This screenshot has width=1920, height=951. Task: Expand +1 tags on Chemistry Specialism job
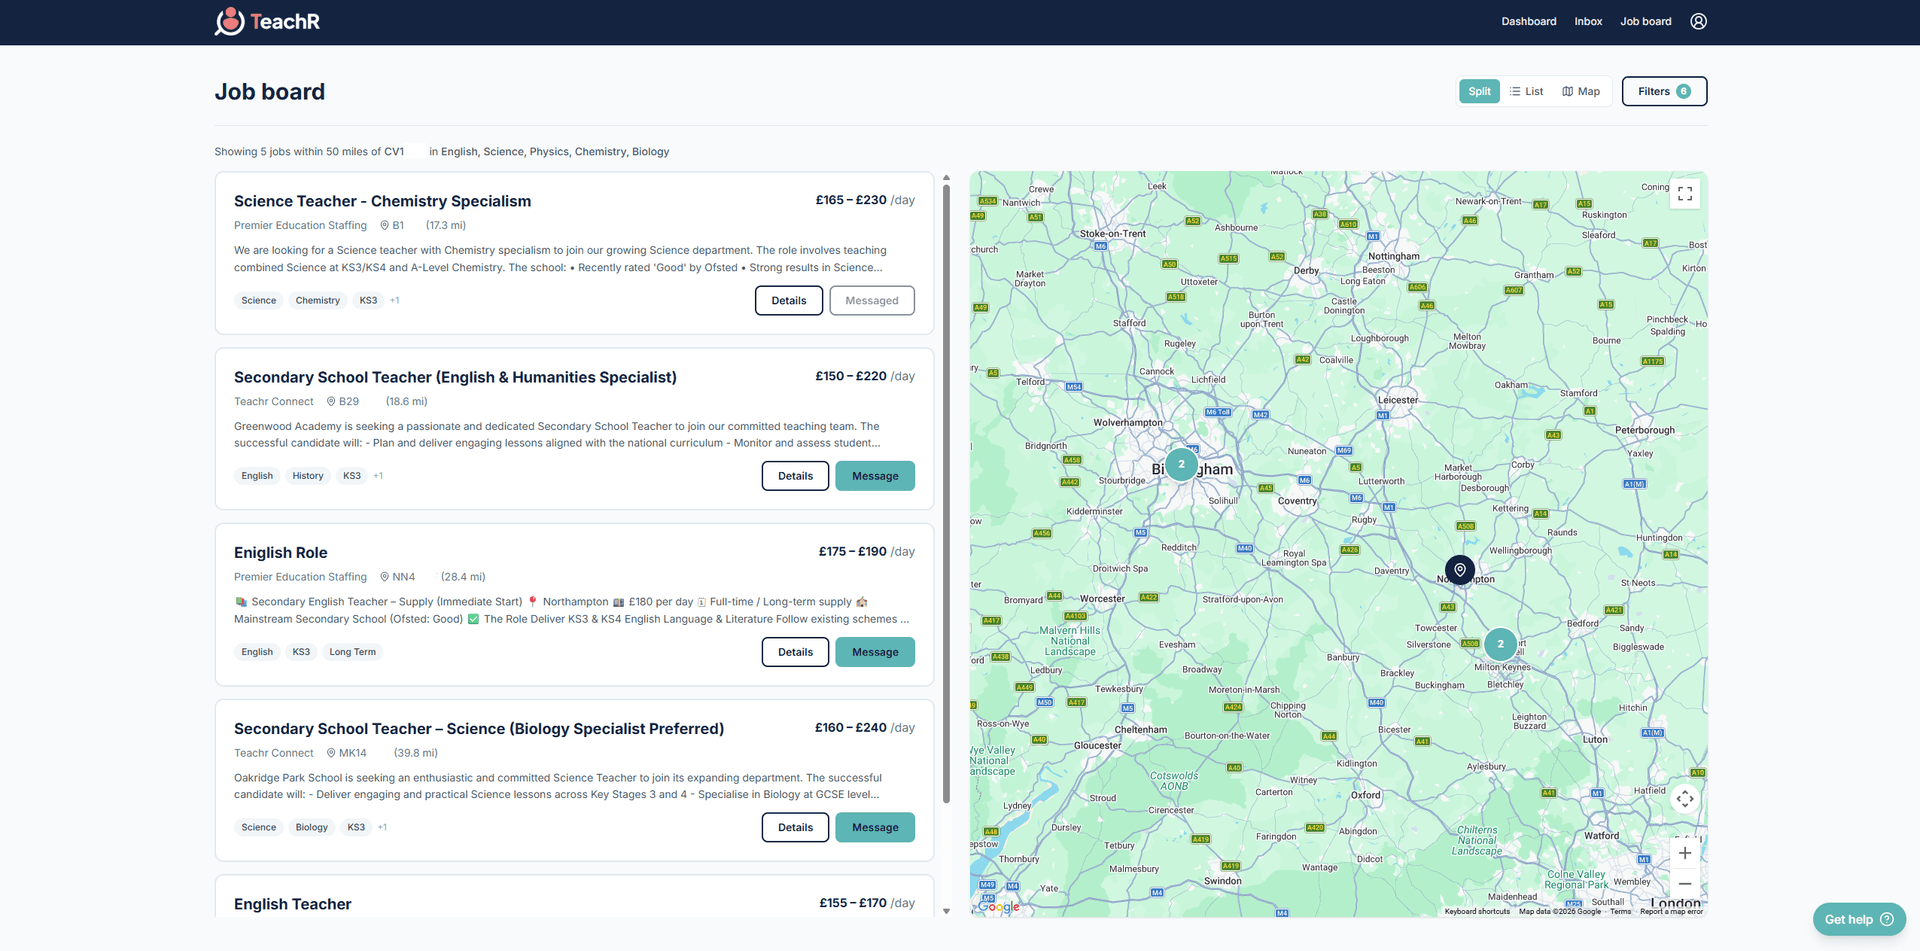[394, 300]
